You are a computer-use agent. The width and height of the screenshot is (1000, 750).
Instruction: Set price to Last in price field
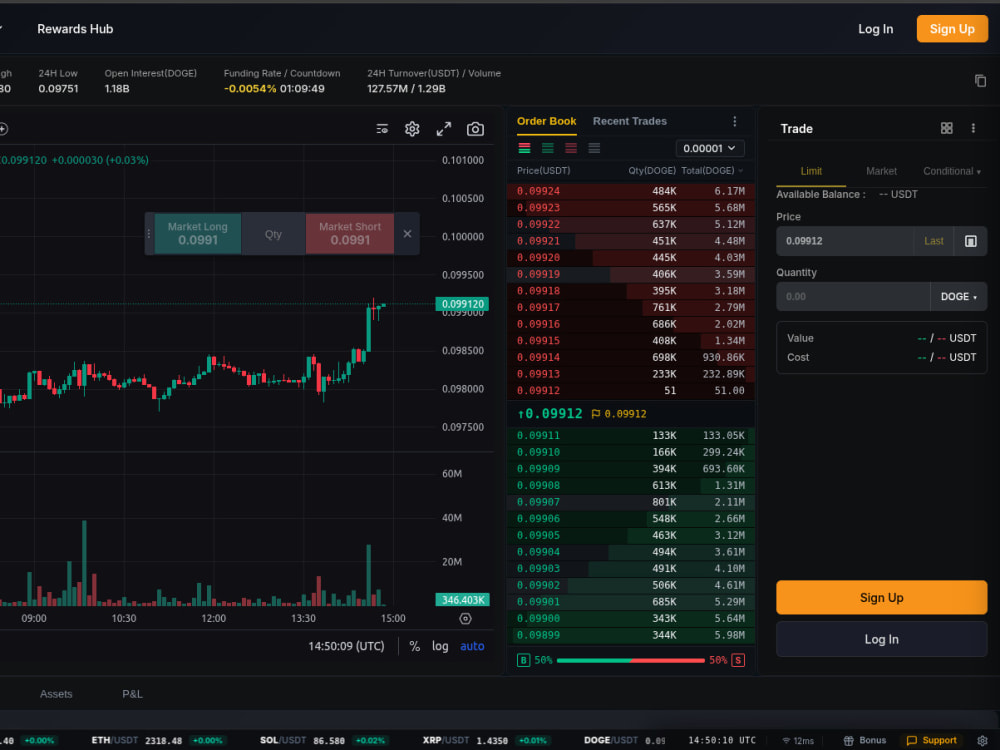pyautogui.click(x=934, y=241)
